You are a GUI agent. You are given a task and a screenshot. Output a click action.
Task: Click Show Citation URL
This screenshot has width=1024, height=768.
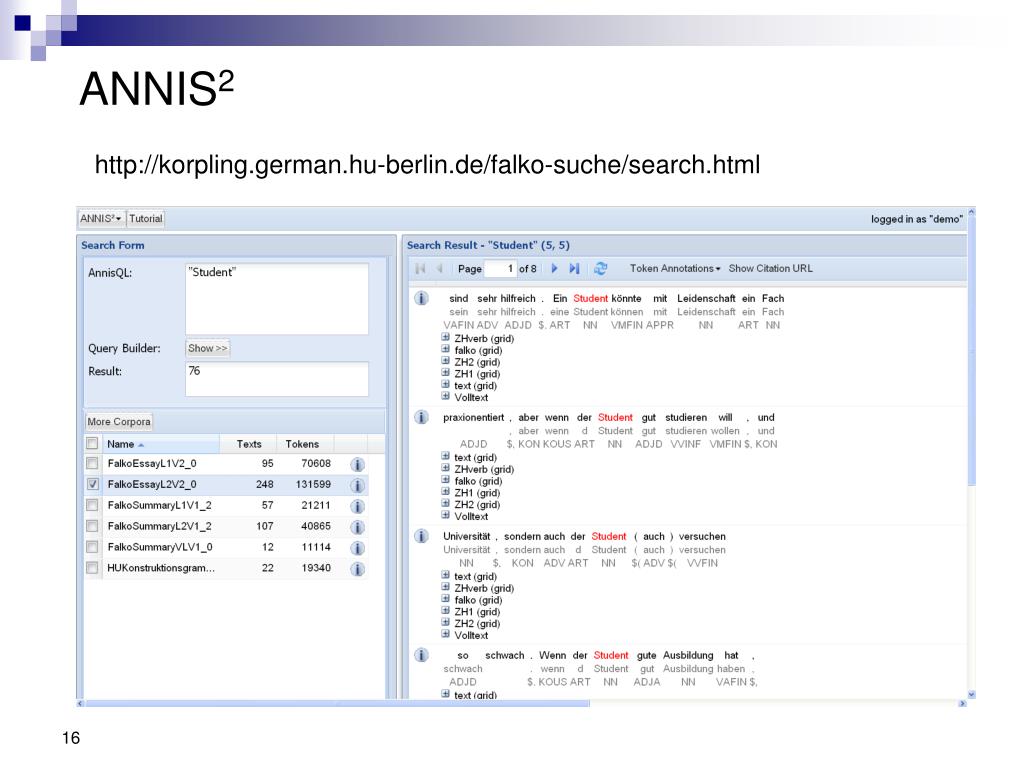tap(771, 268)
